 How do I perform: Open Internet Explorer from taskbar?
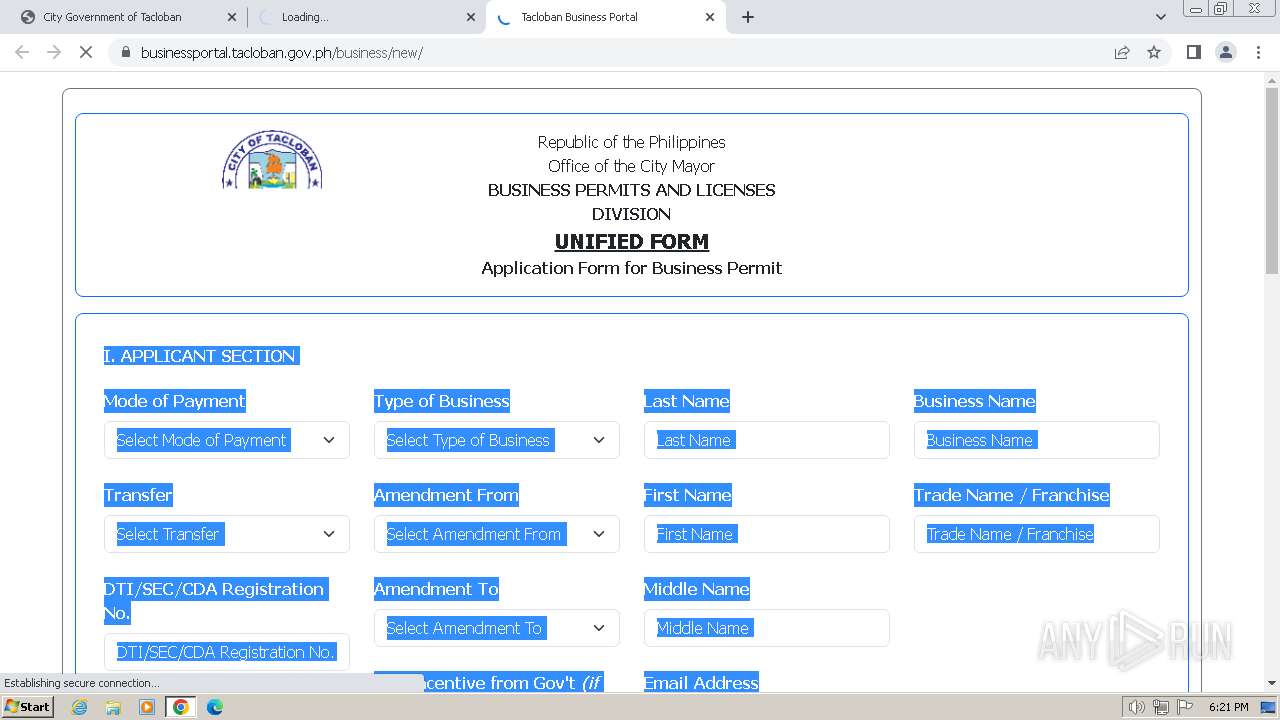pos(80,707)
